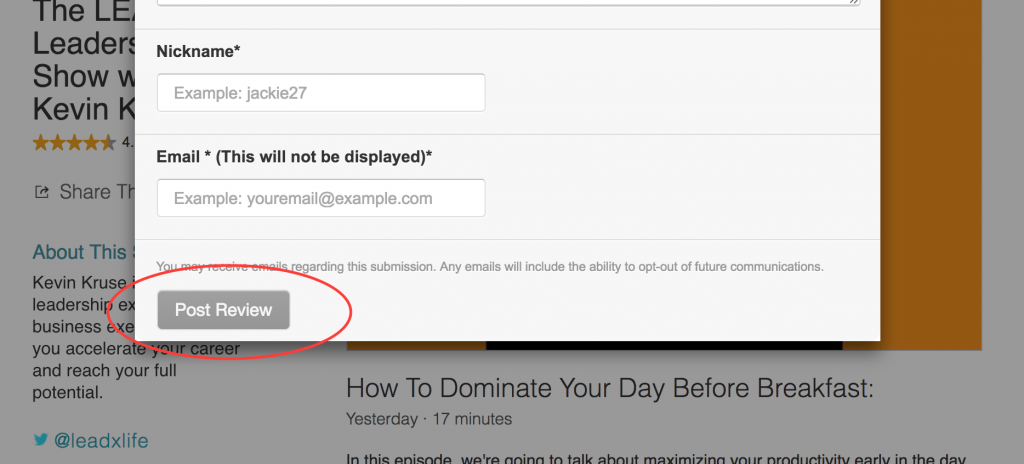
Task: Click the Nickname field label
Action: click(199, 52)
